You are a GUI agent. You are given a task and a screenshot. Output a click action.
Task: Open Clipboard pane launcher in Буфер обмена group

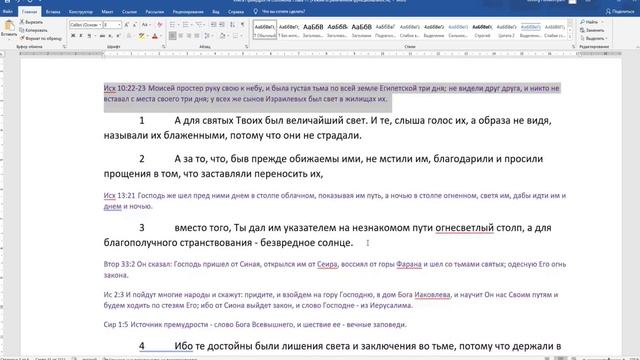point(64,47)
